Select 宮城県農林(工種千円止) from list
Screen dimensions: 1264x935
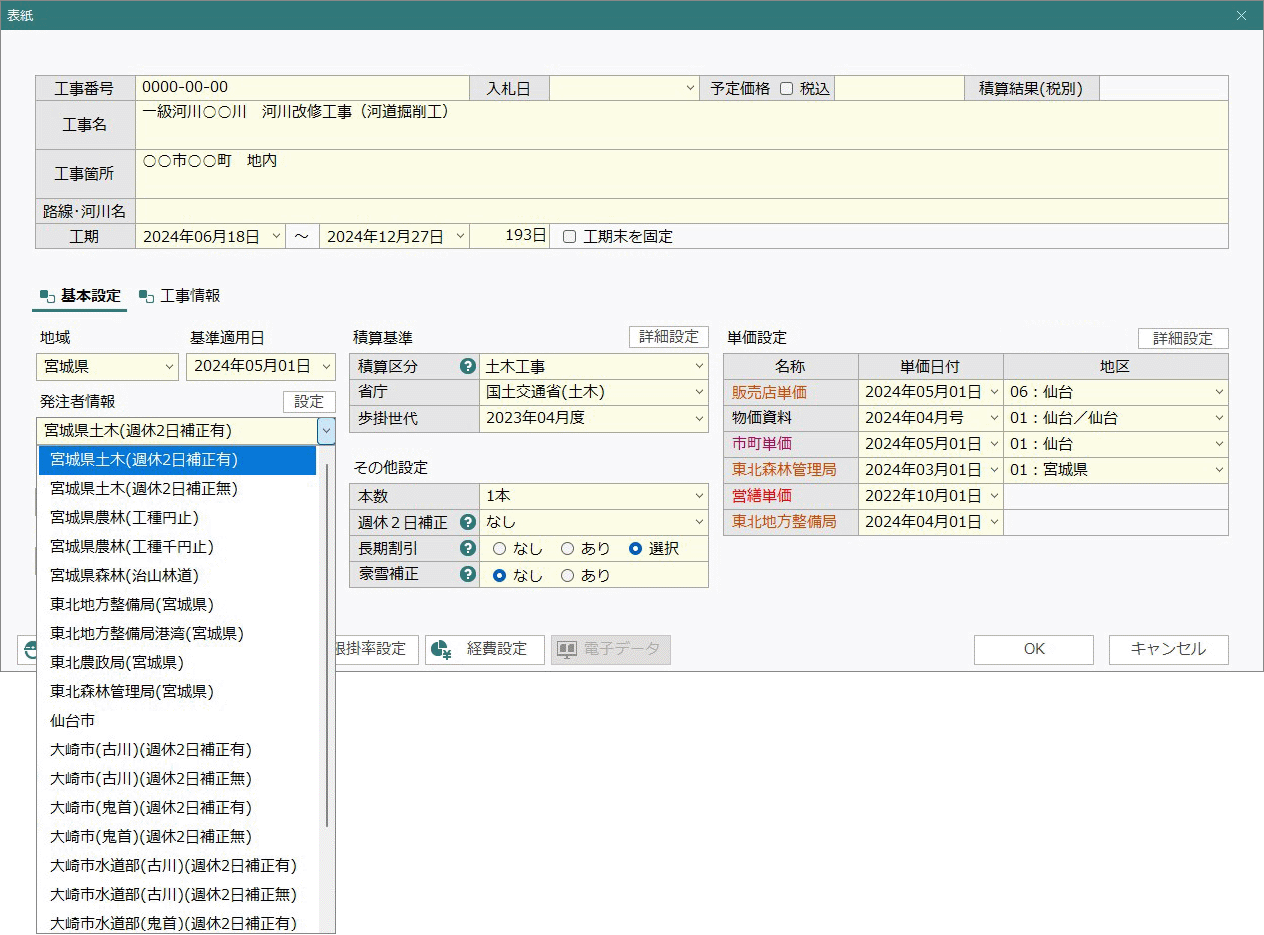[x=177, y=547]
